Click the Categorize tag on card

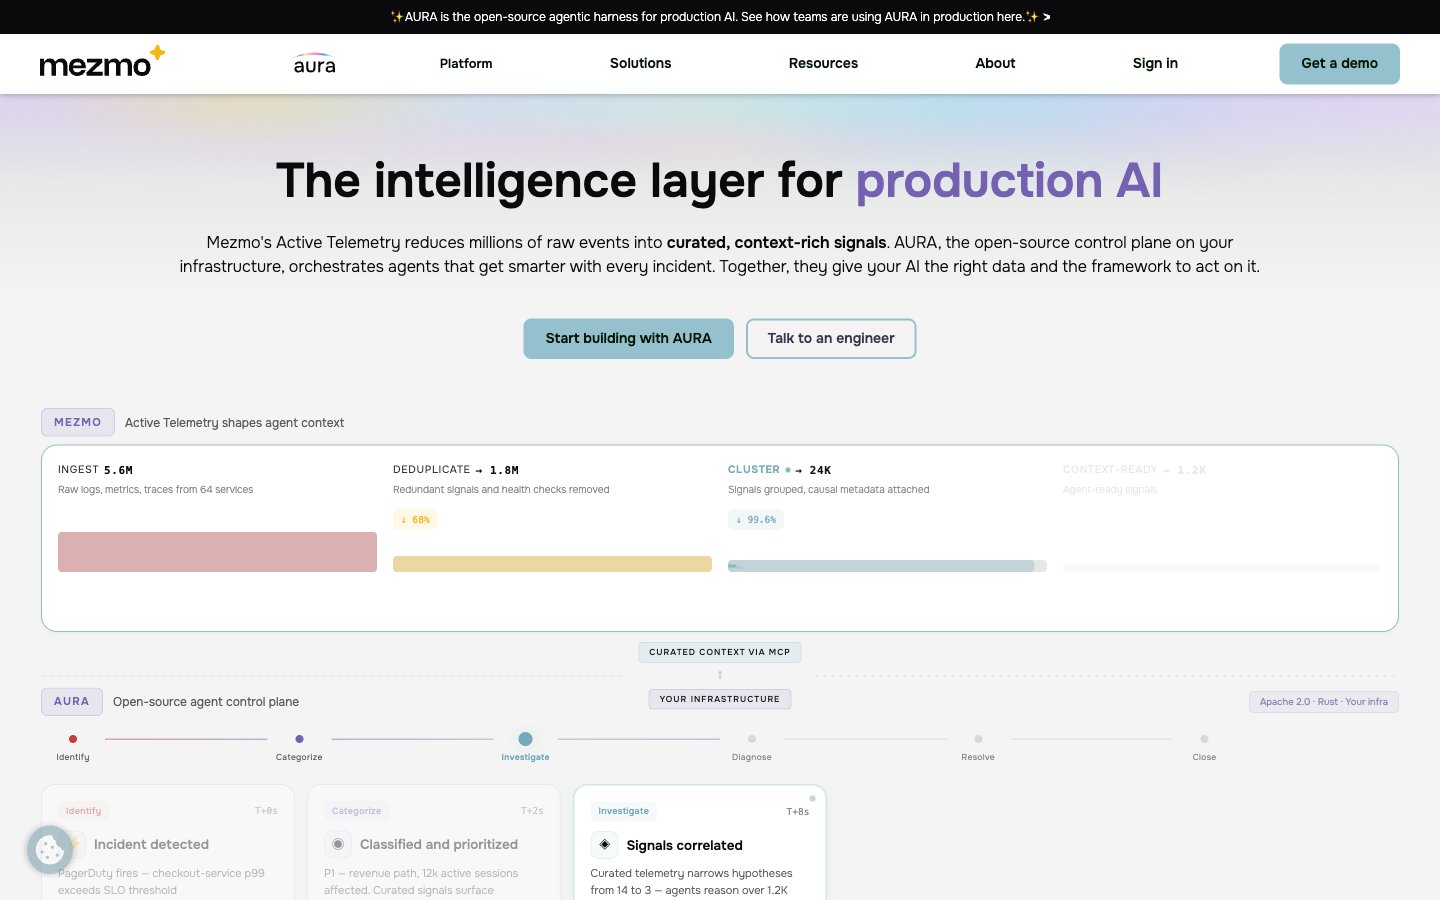(x=356, y=811)
